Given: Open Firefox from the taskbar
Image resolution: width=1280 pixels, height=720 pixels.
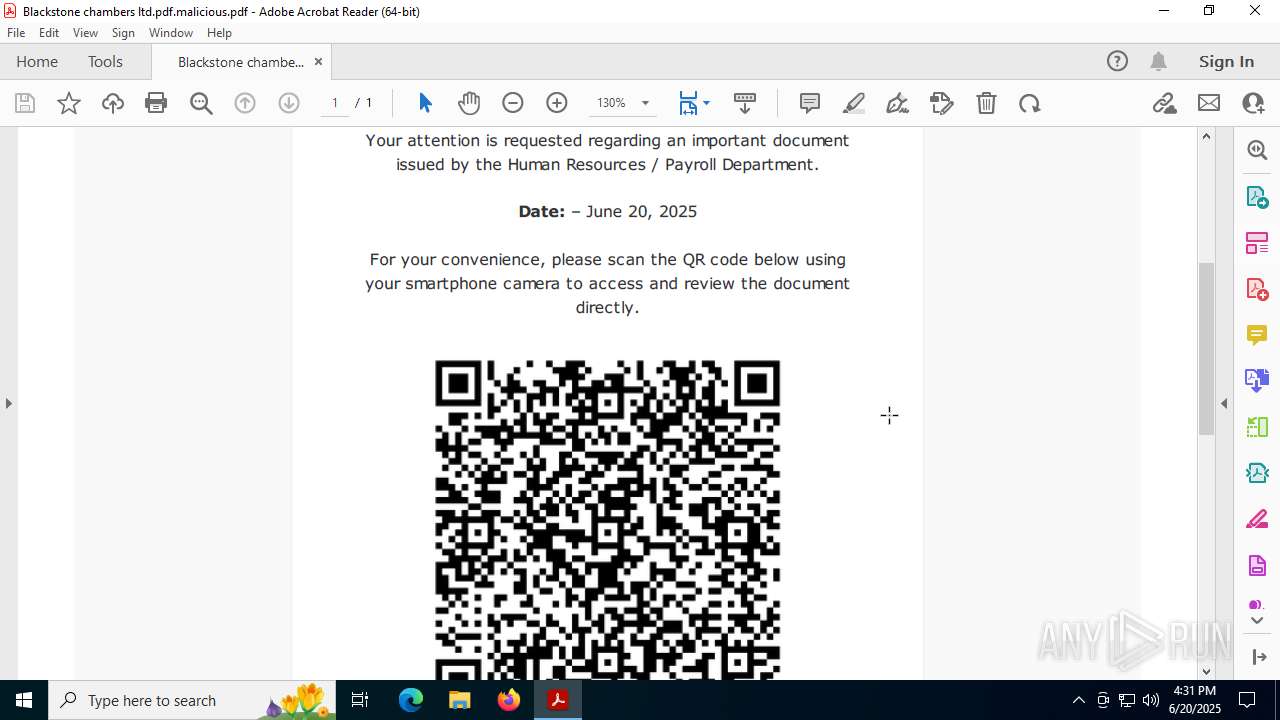Looking at the screenshot, I should point(509,700).
